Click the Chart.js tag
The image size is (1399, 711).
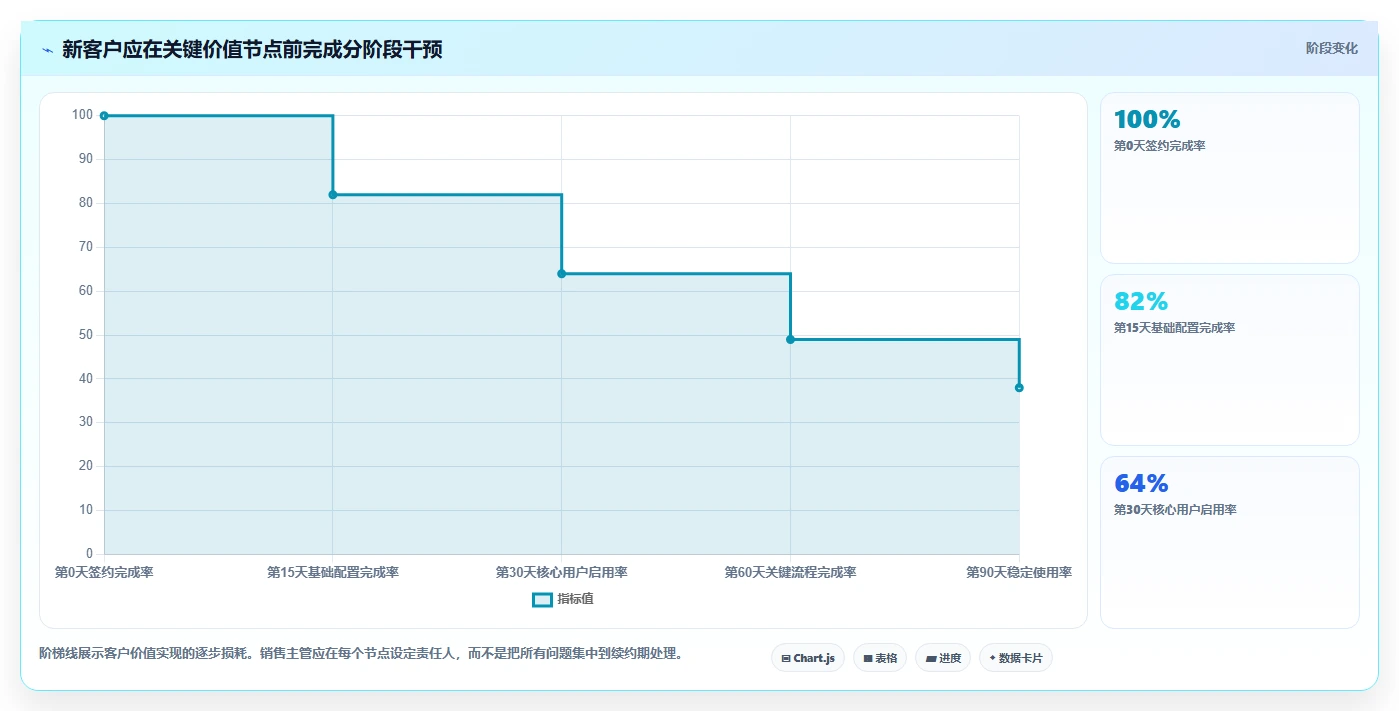808,658
